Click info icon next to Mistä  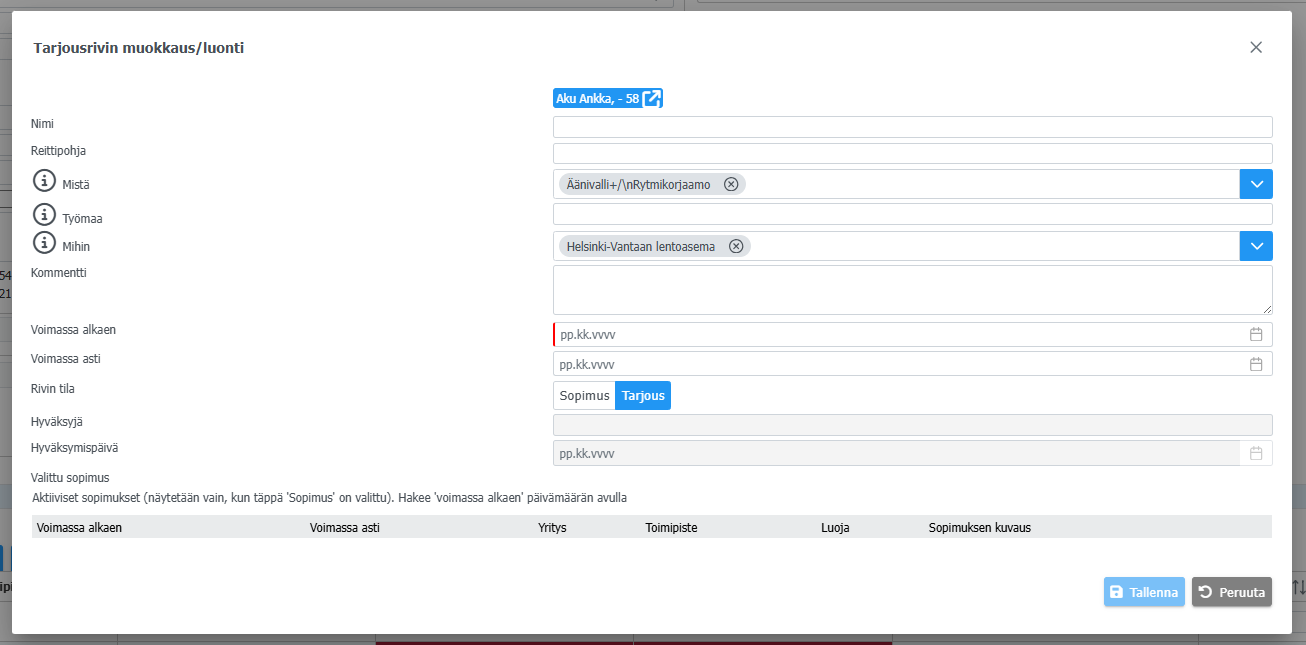(44, 182)
